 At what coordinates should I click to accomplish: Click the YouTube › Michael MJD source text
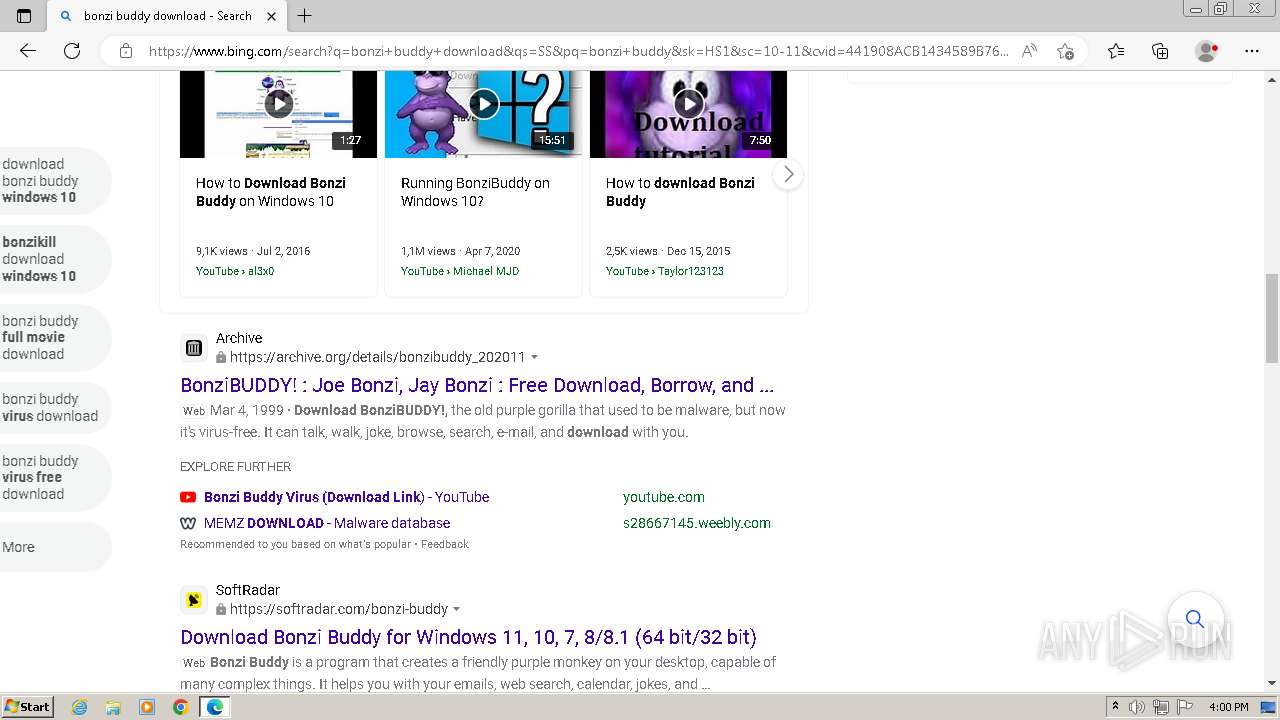pyautogui.click(x=460, y=271)
